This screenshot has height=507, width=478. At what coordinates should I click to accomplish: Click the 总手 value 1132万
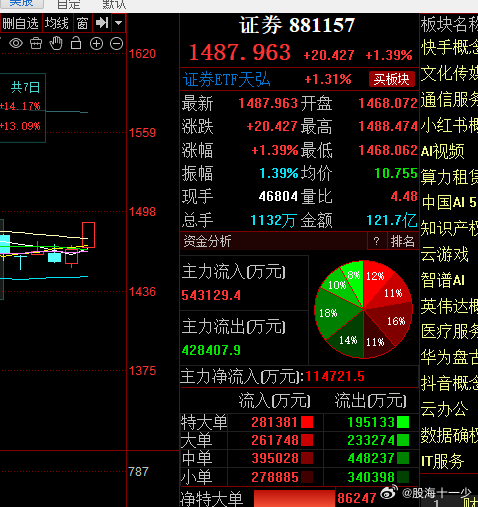coord(273,220)
